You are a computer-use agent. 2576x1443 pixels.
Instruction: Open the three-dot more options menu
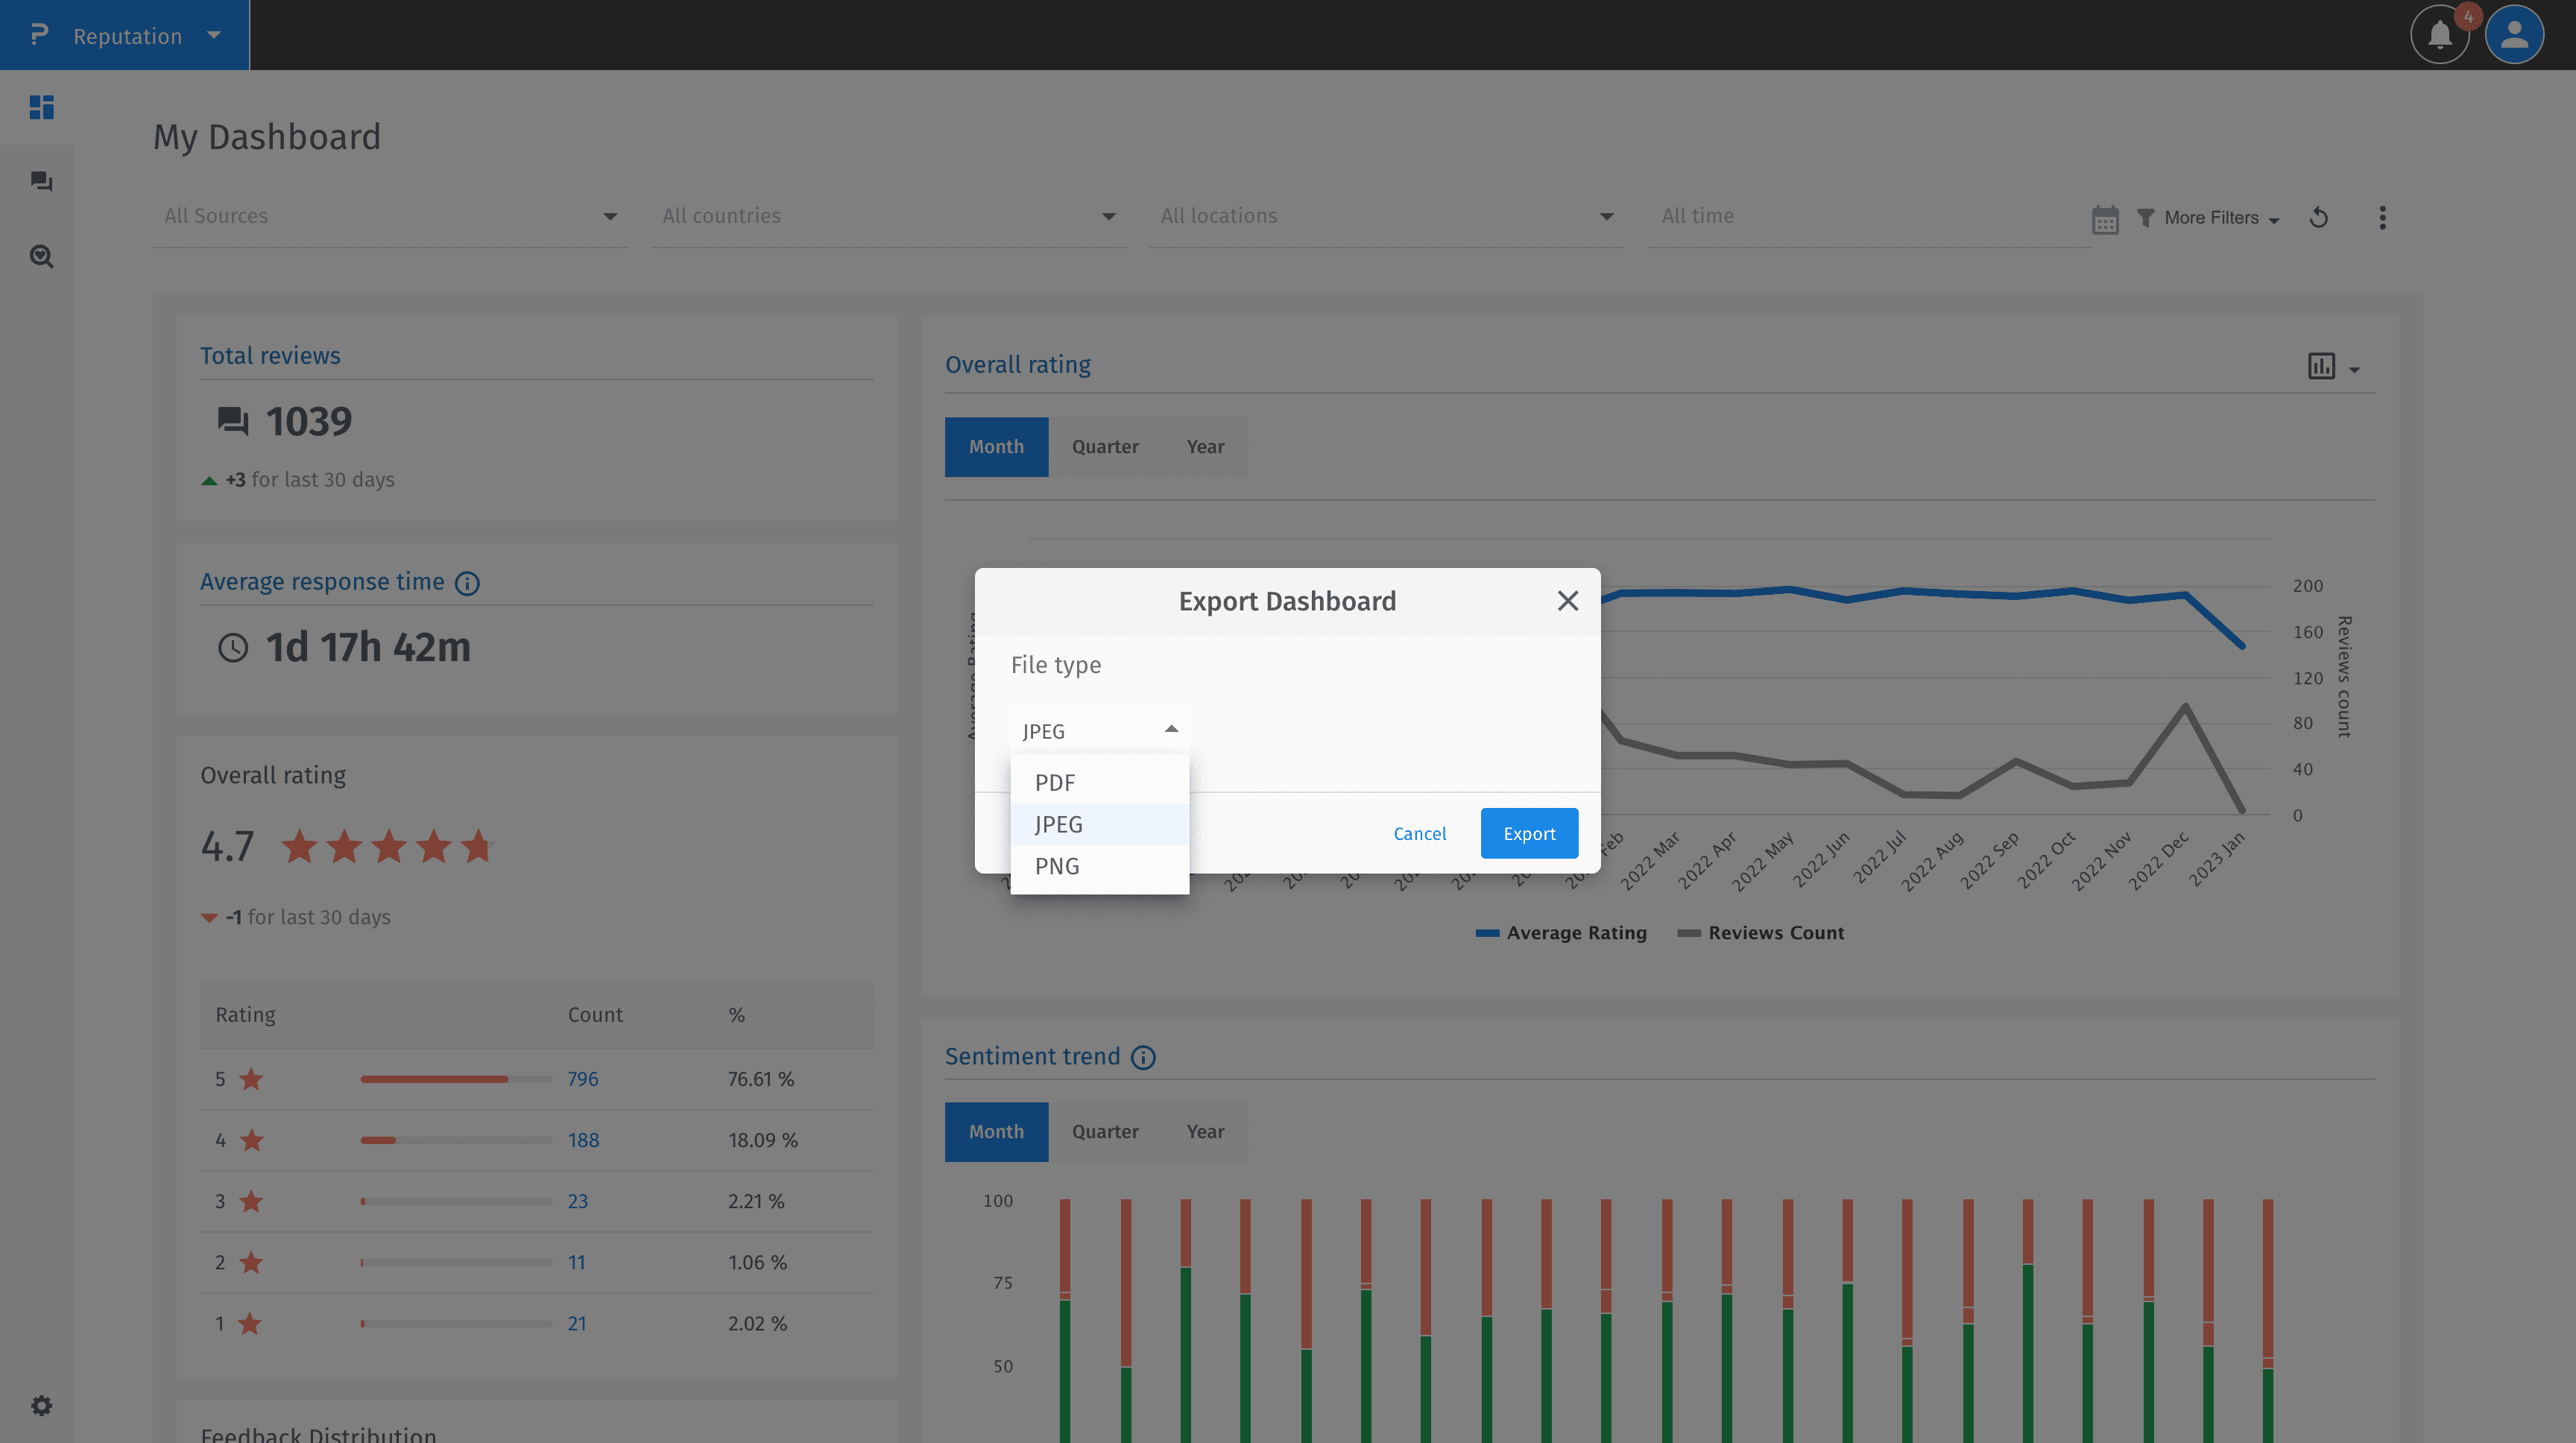coord(2382,217)
